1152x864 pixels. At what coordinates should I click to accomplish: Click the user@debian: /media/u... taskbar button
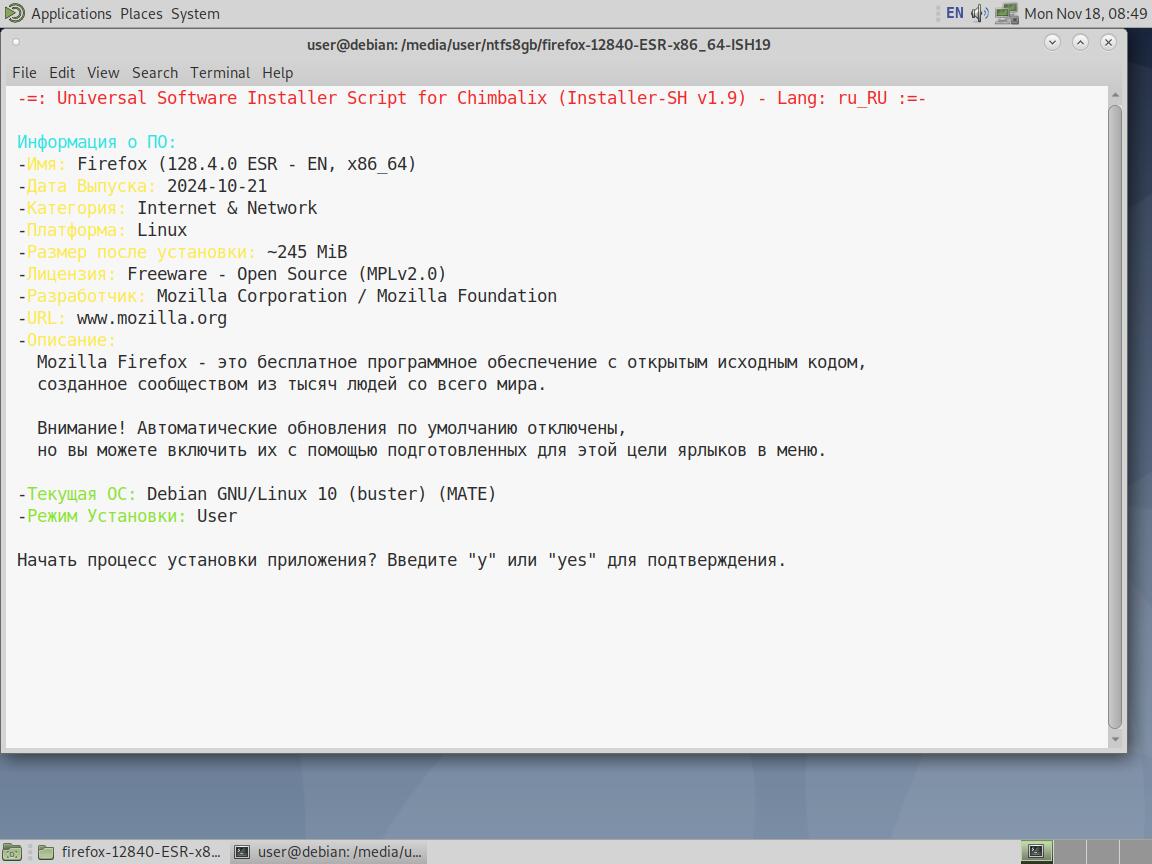tap(328, 852)
